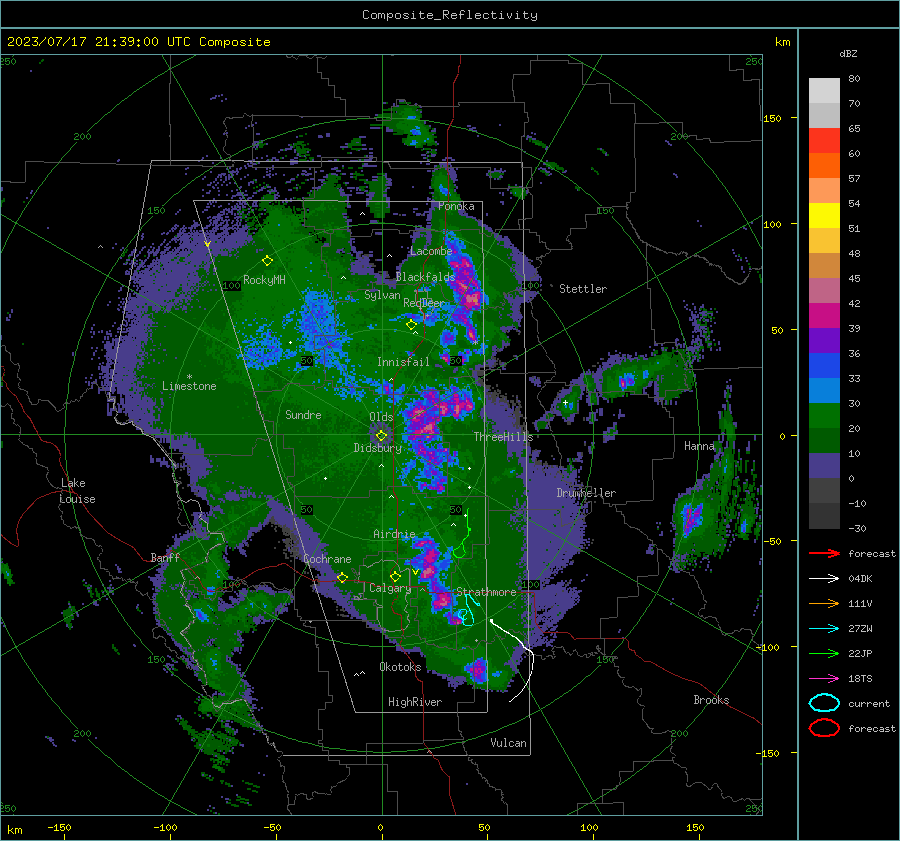Click the Limestone label

(189, 386)
